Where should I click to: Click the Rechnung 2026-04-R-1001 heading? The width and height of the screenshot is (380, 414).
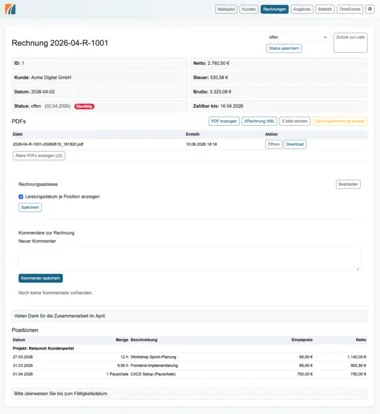point(60,43)
